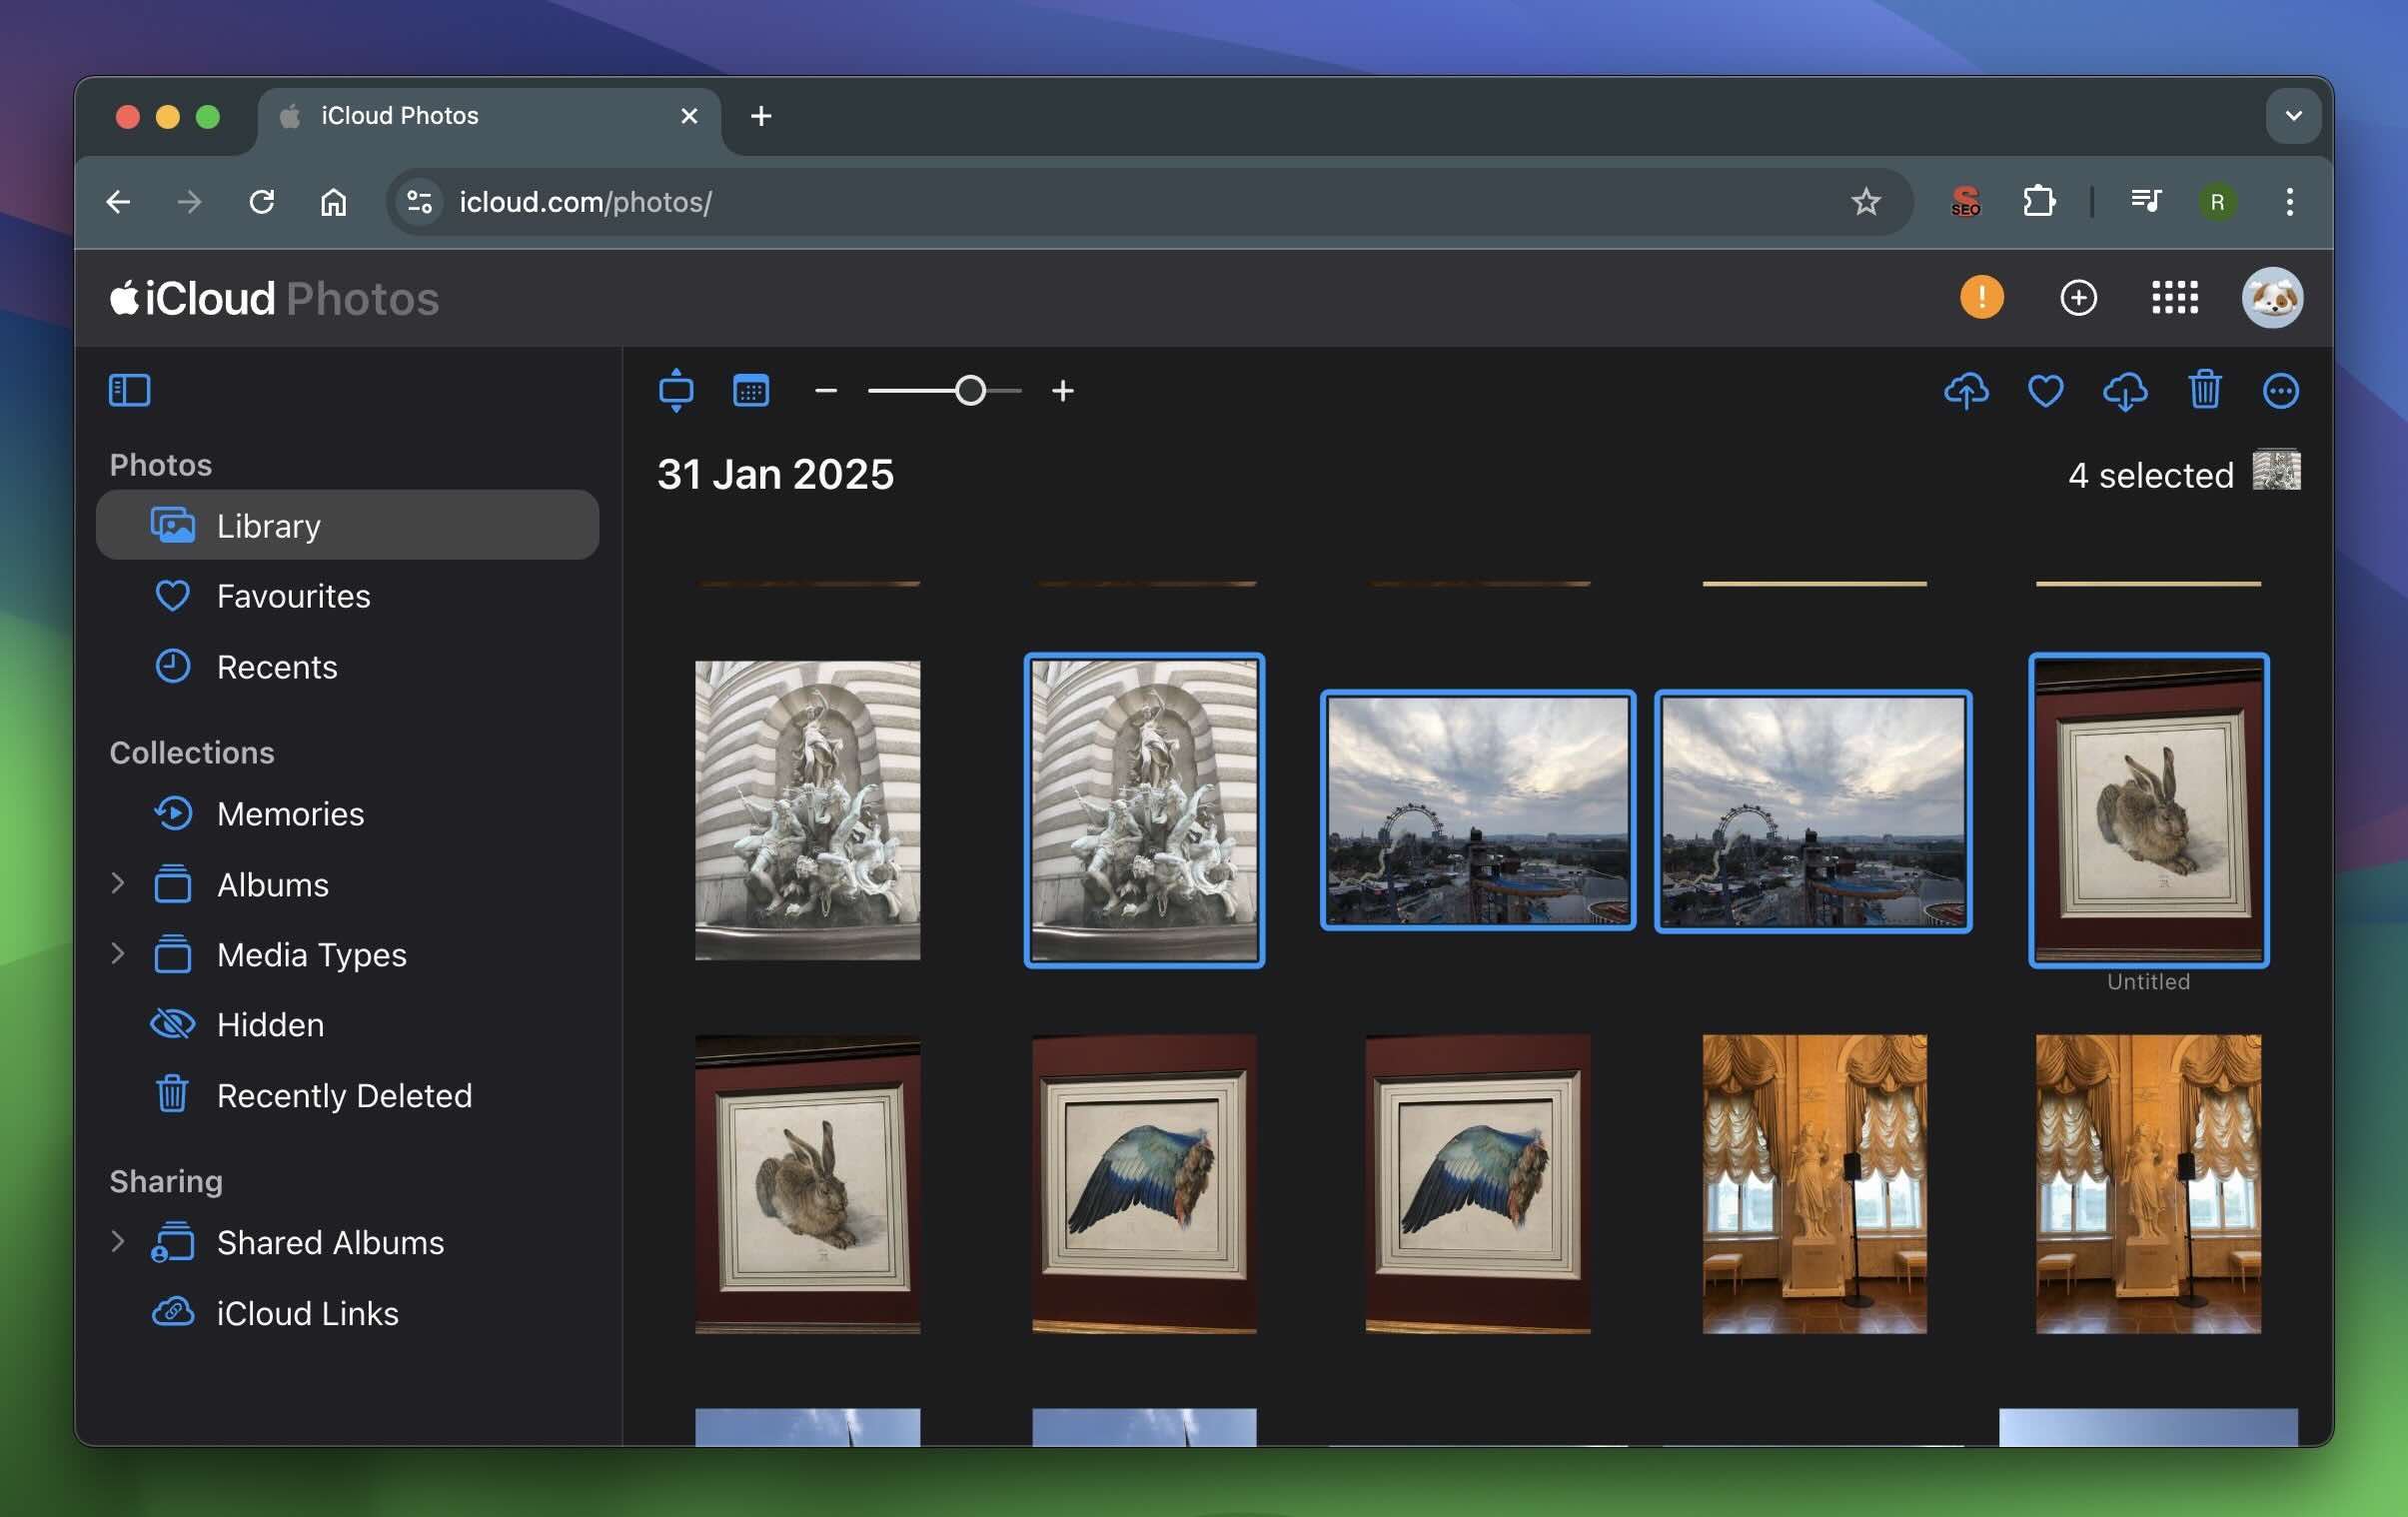
Task: Click the iCloud Photos logo heading
Action: click(274, 298)
